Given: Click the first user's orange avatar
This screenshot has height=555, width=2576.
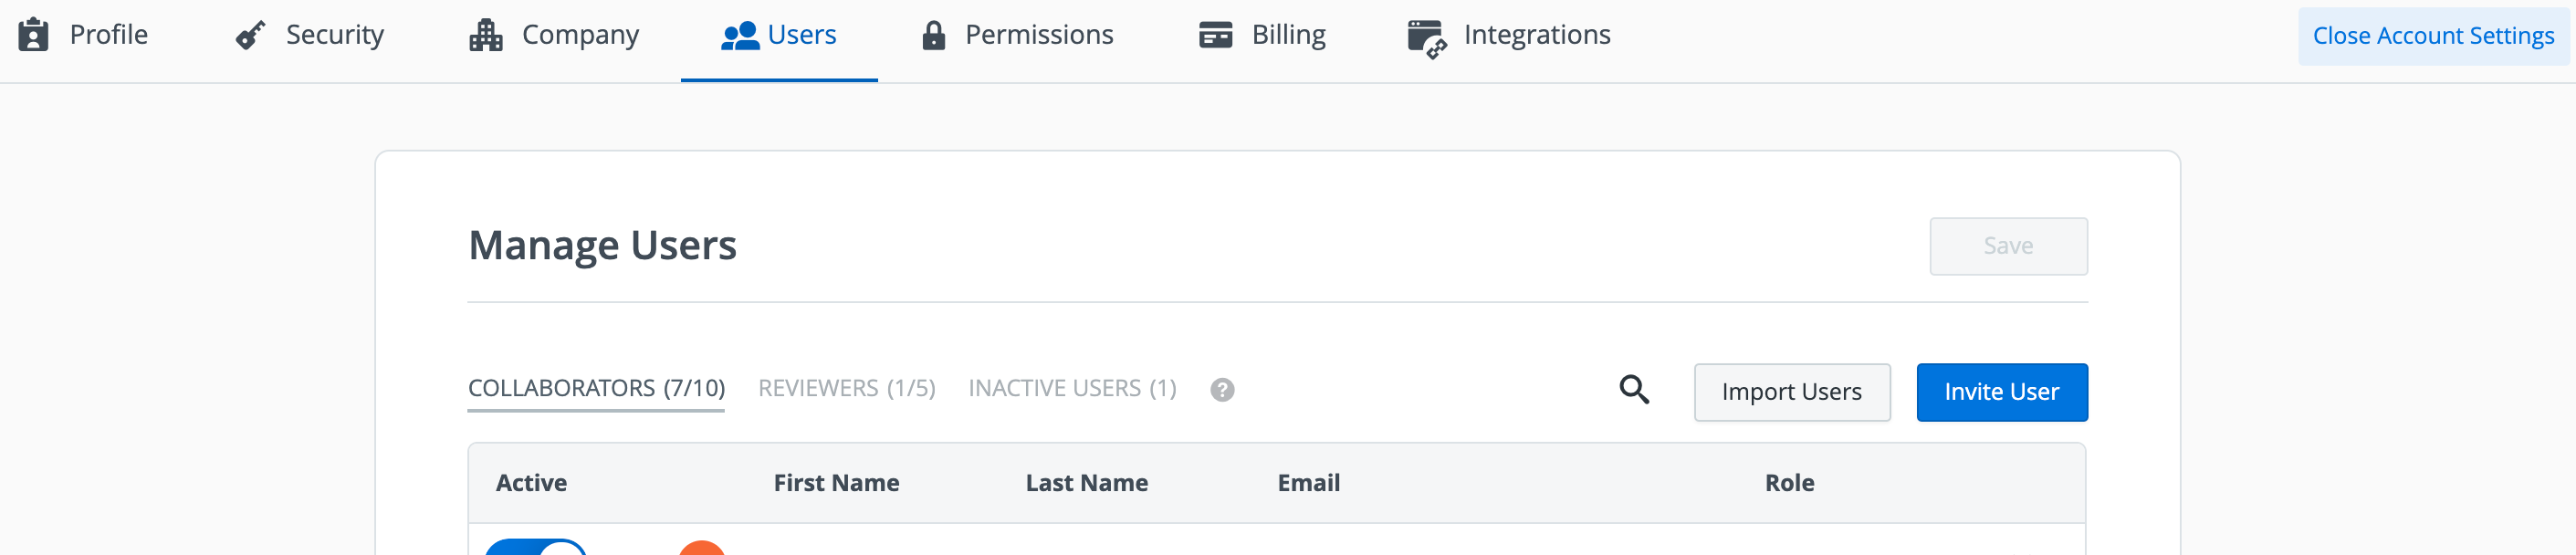Looking at the screenshot, I should (701, 548).
